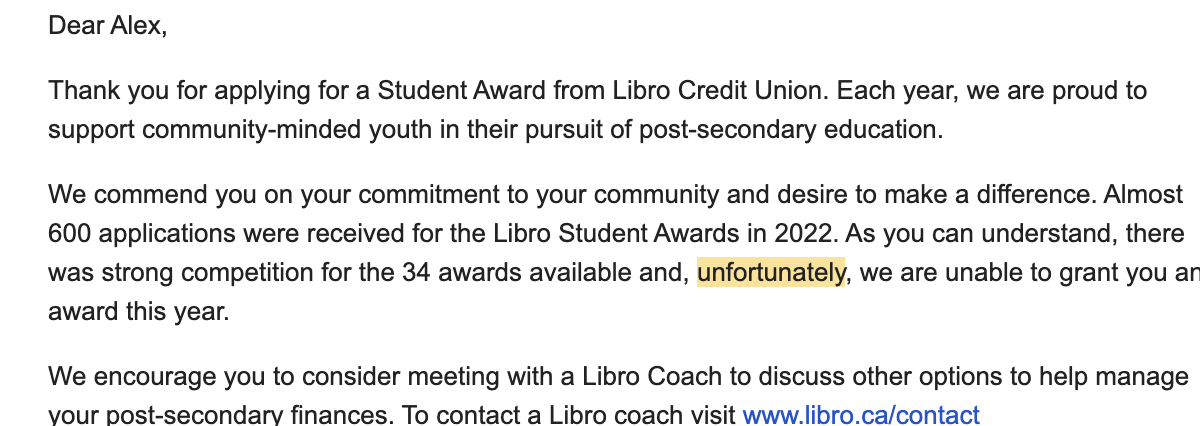
Task: Open the www.libro.ca/contact link
Action: click(860, 414)
